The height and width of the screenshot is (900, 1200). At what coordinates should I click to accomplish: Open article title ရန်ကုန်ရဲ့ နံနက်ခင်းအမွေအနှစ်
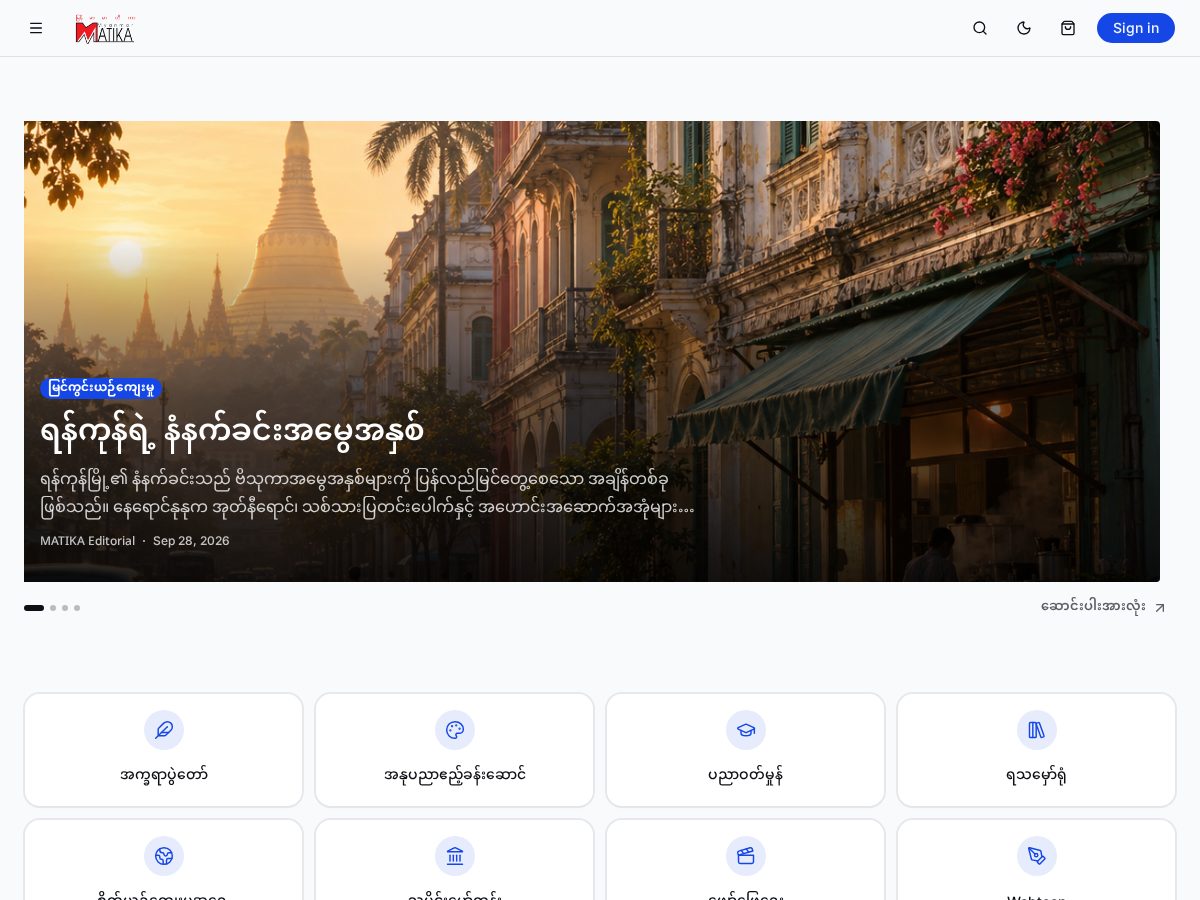pos(232,431)
